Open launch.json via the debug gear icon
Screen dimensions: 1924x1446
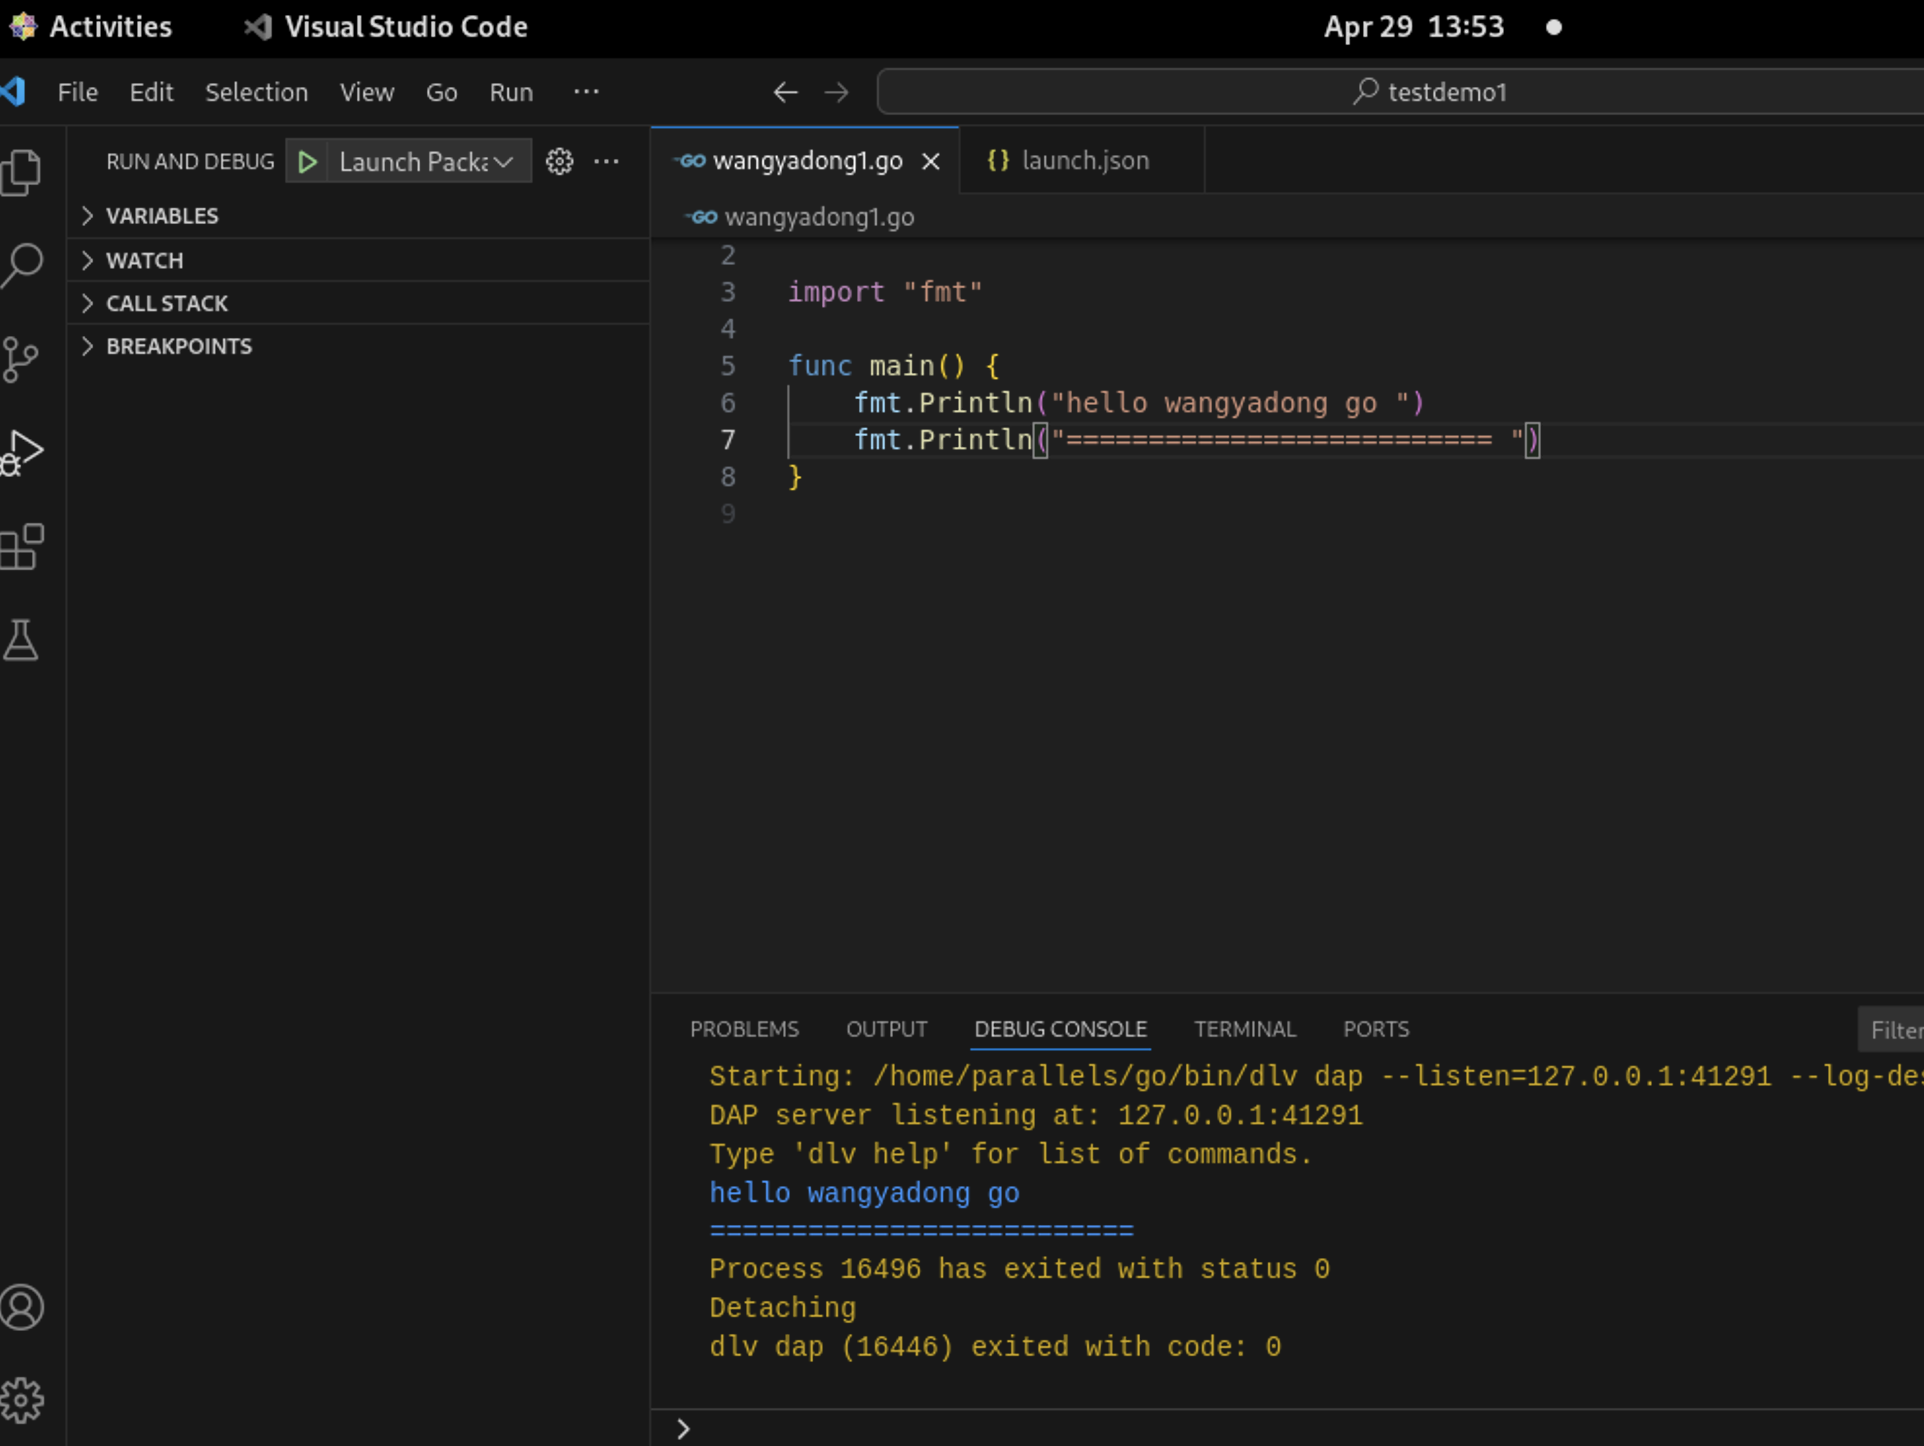[x=558, y=161]
